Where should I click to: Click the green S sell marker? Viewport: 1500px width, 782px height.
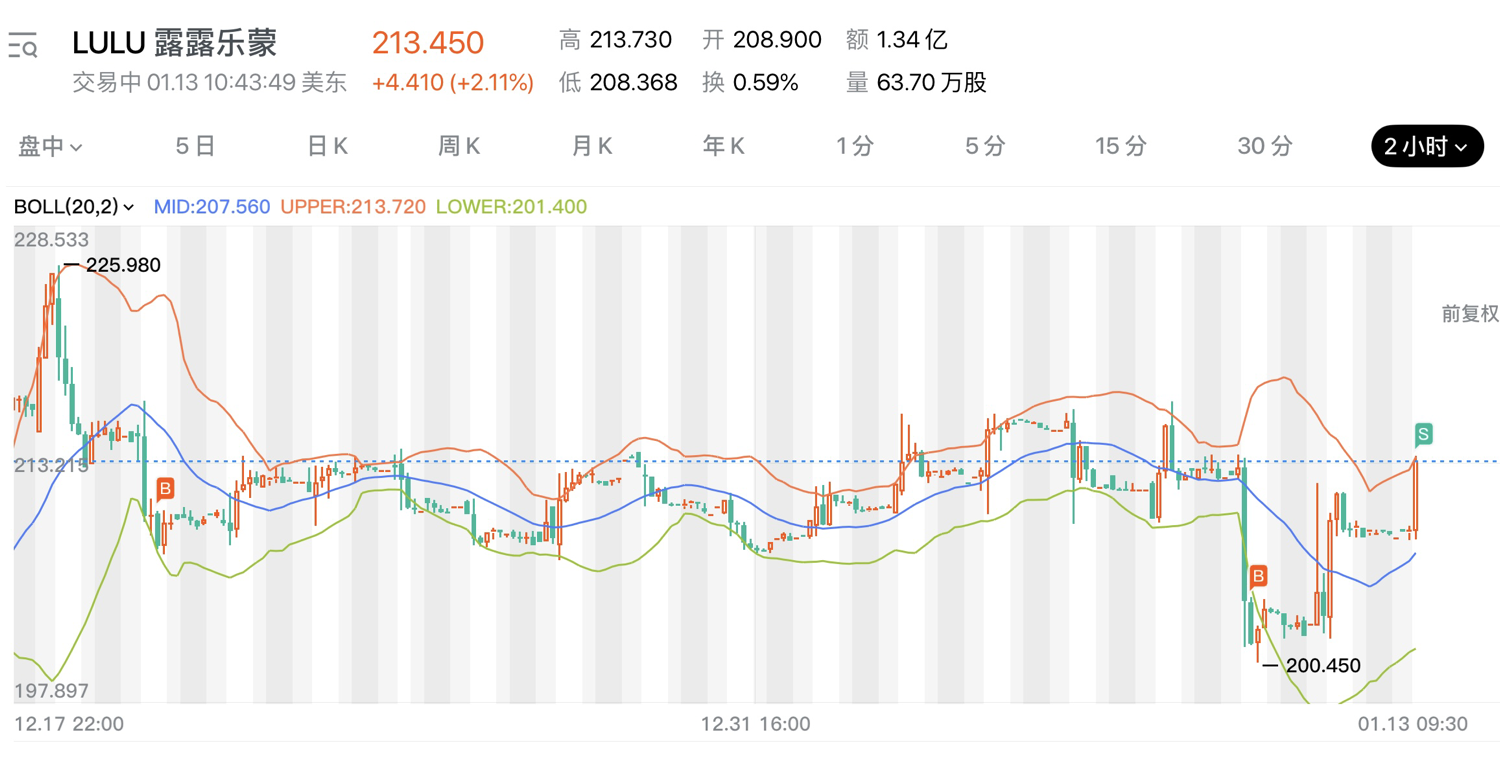tap(1423, 435)
